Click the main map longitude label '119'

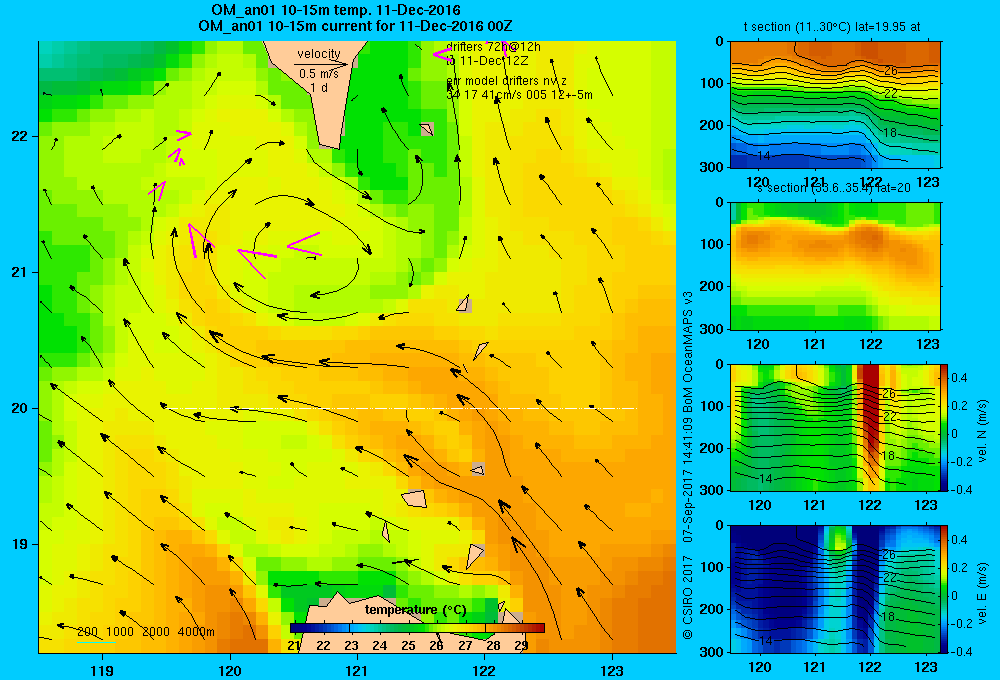pyautogui.click(x=102, y=670)
